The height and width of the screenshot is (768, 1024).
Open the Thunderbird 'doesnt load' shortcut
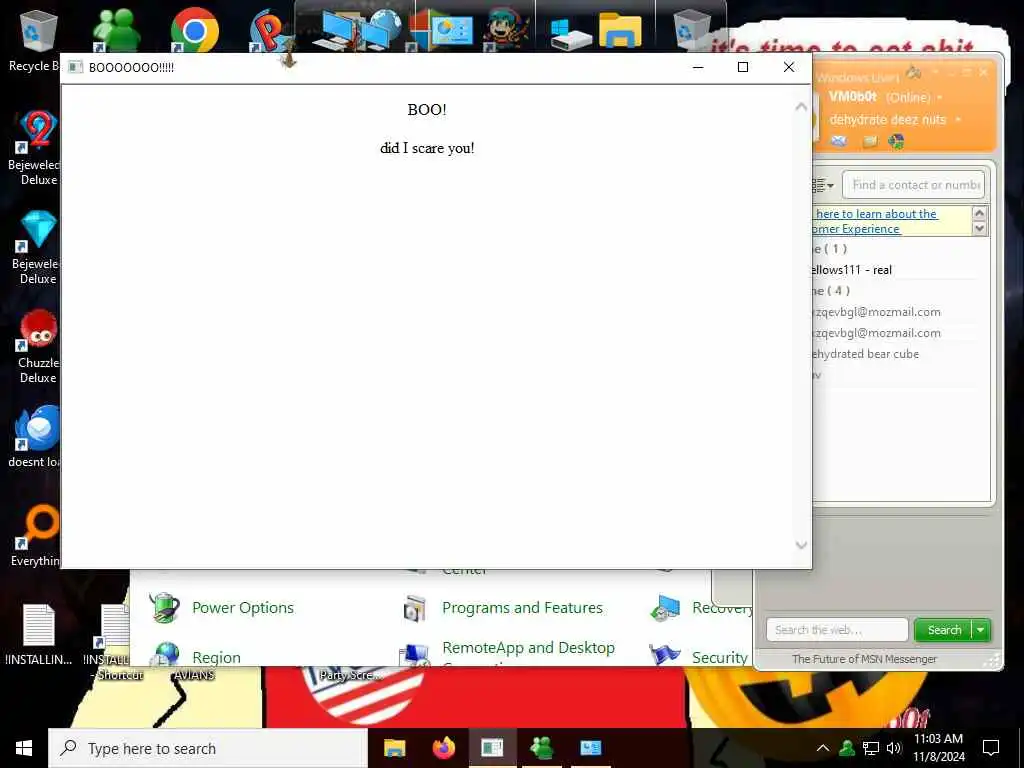38,428
